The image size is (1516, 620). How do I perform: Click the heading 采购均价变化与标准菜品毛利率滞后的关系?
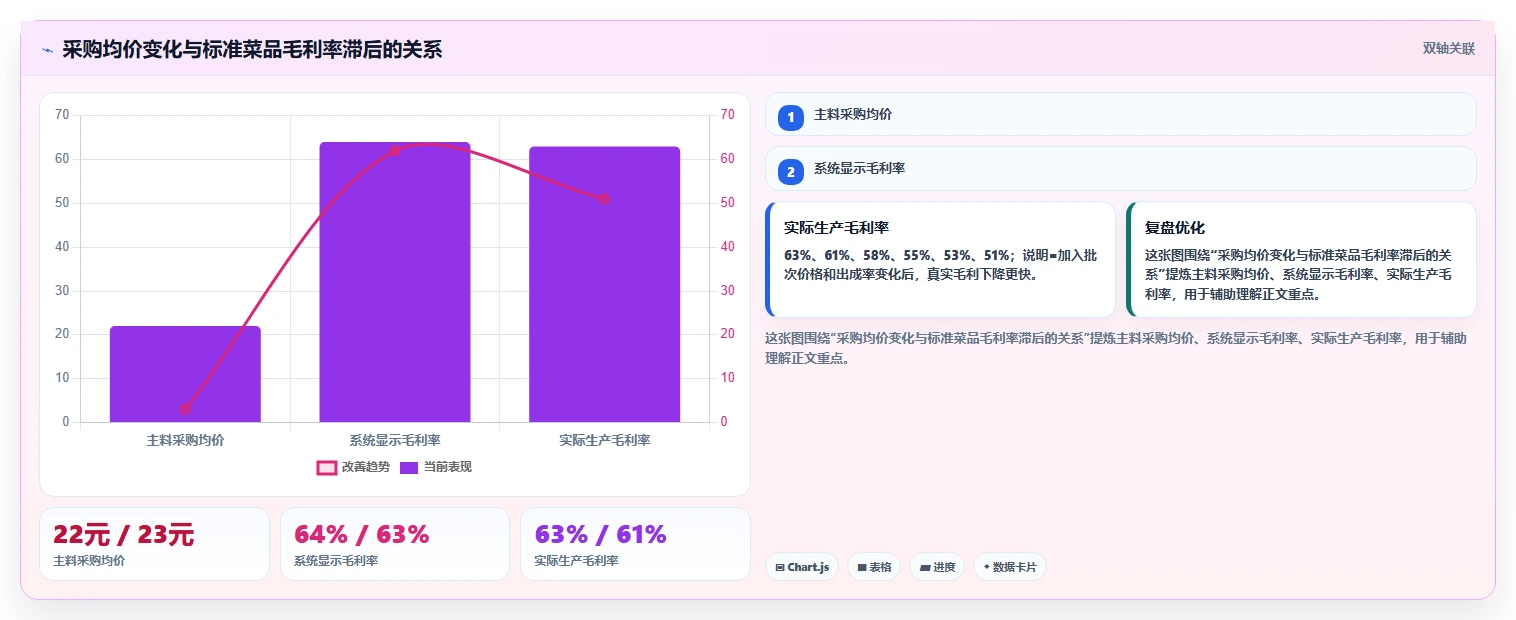(x=252, y=49)
